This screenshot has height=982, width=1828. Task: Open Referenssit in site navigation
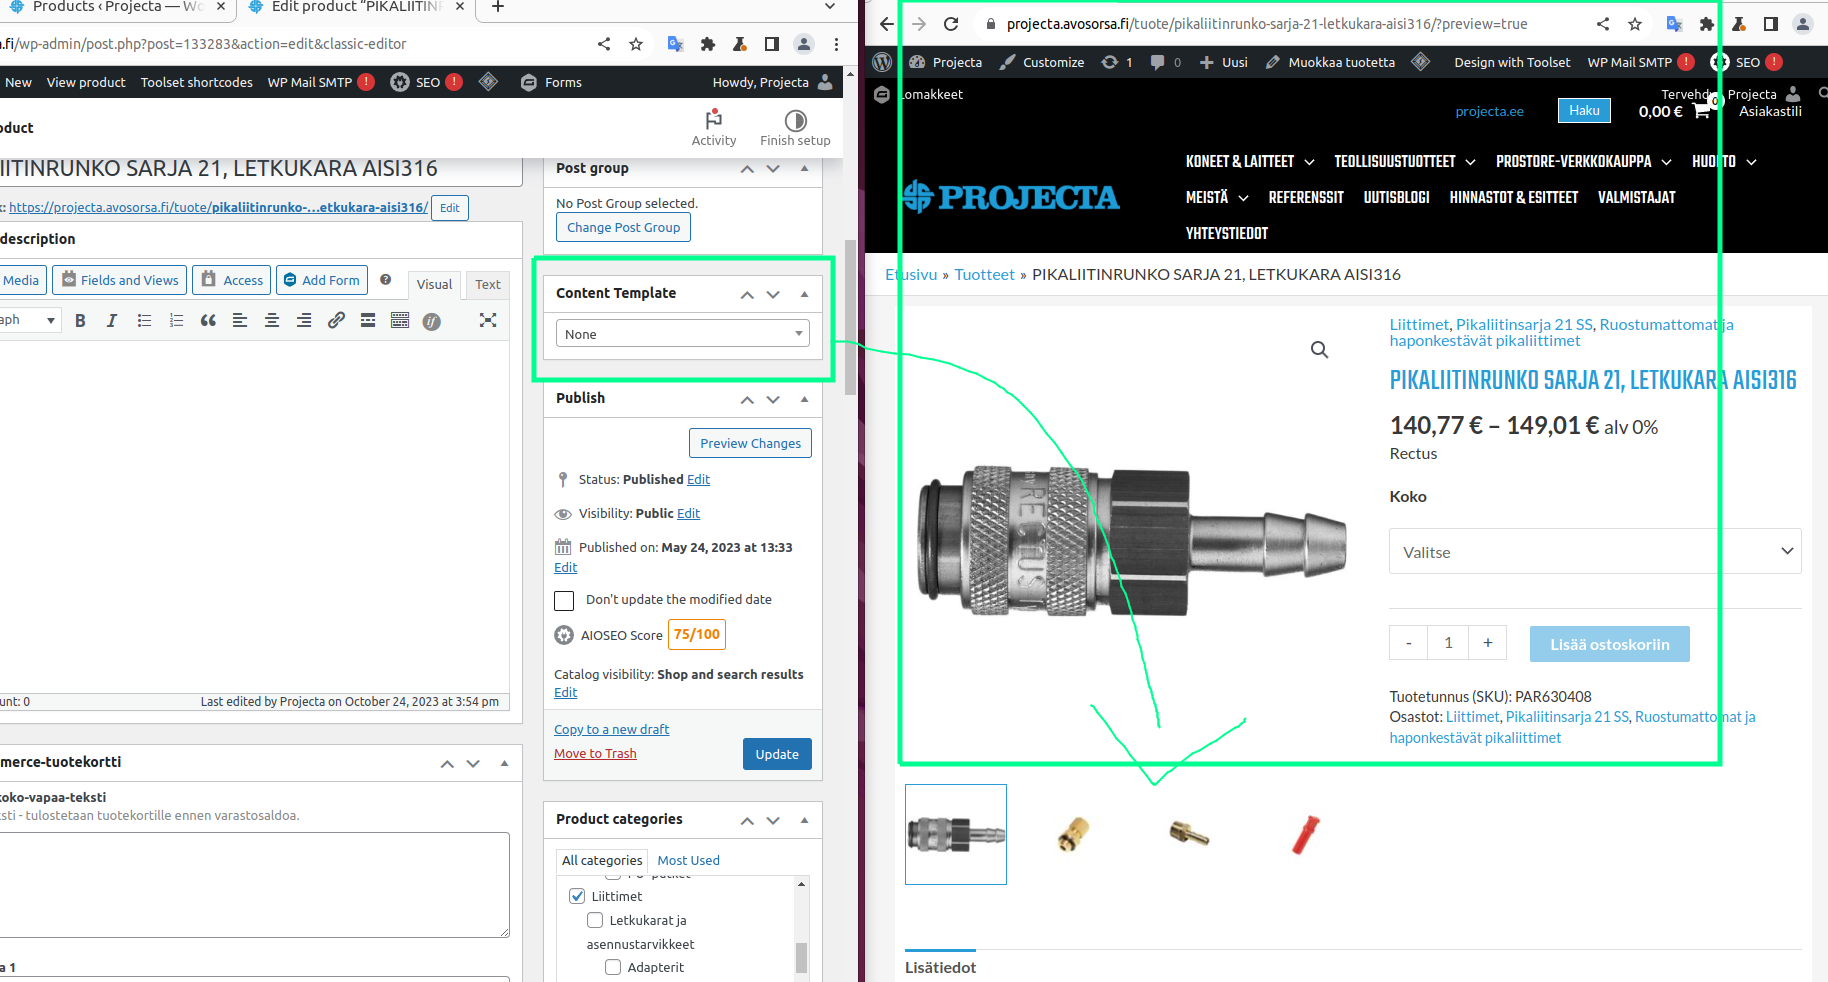(1306, 198)
